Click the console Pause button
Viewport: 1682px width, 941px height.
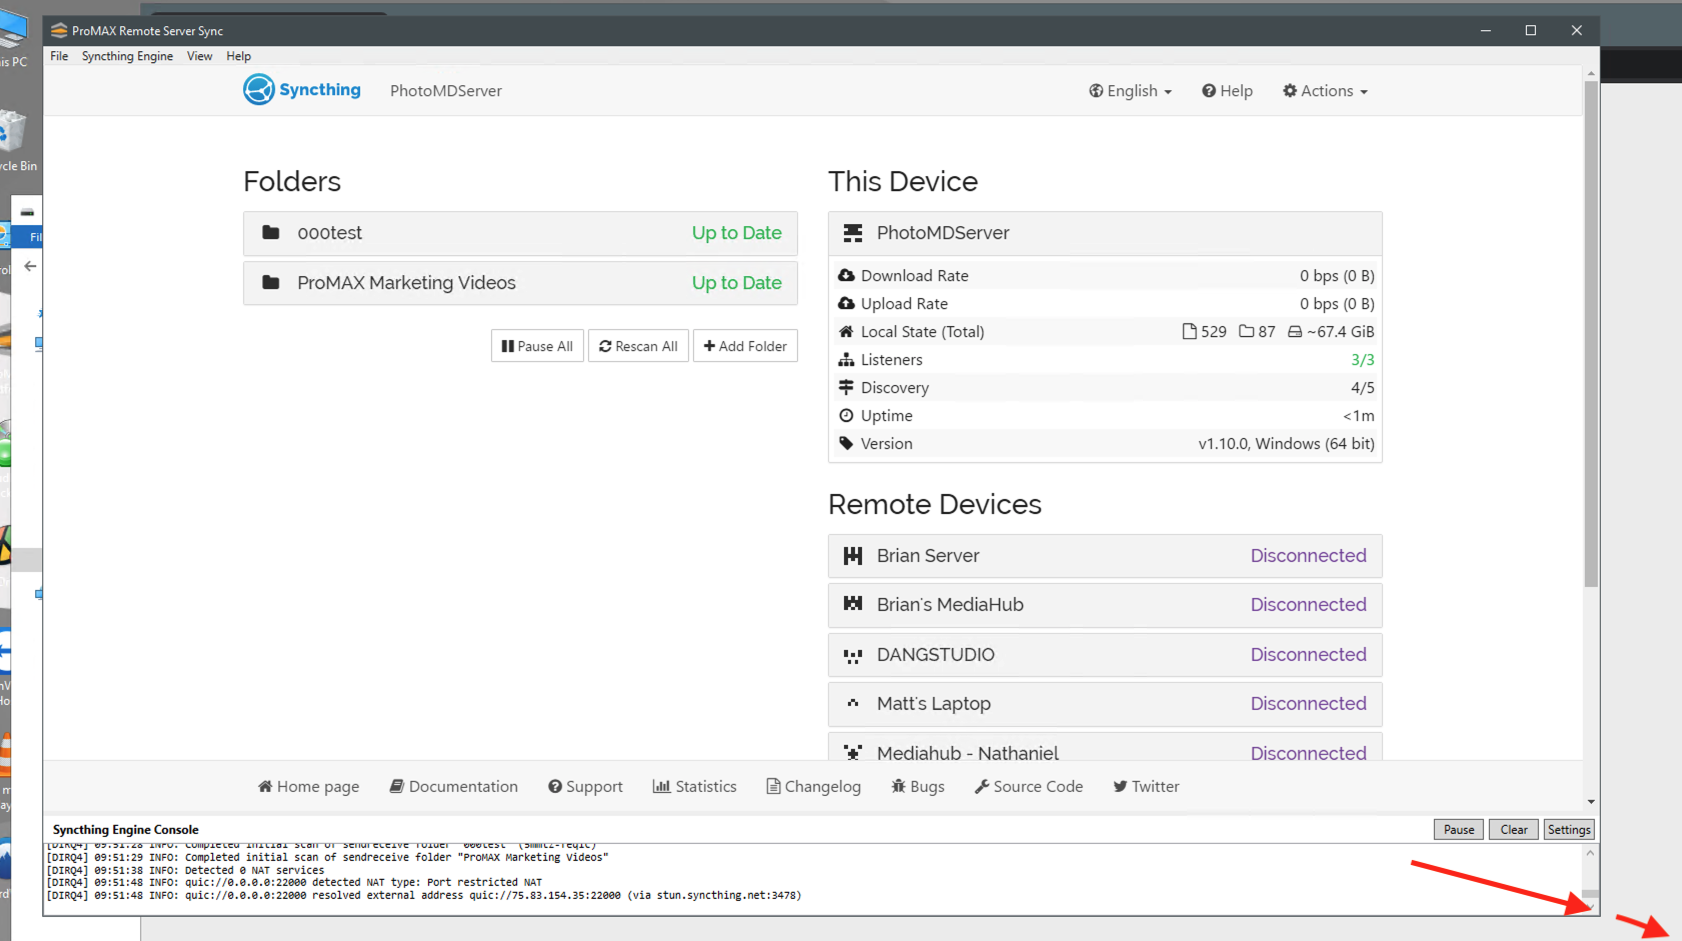[1459, 830]
